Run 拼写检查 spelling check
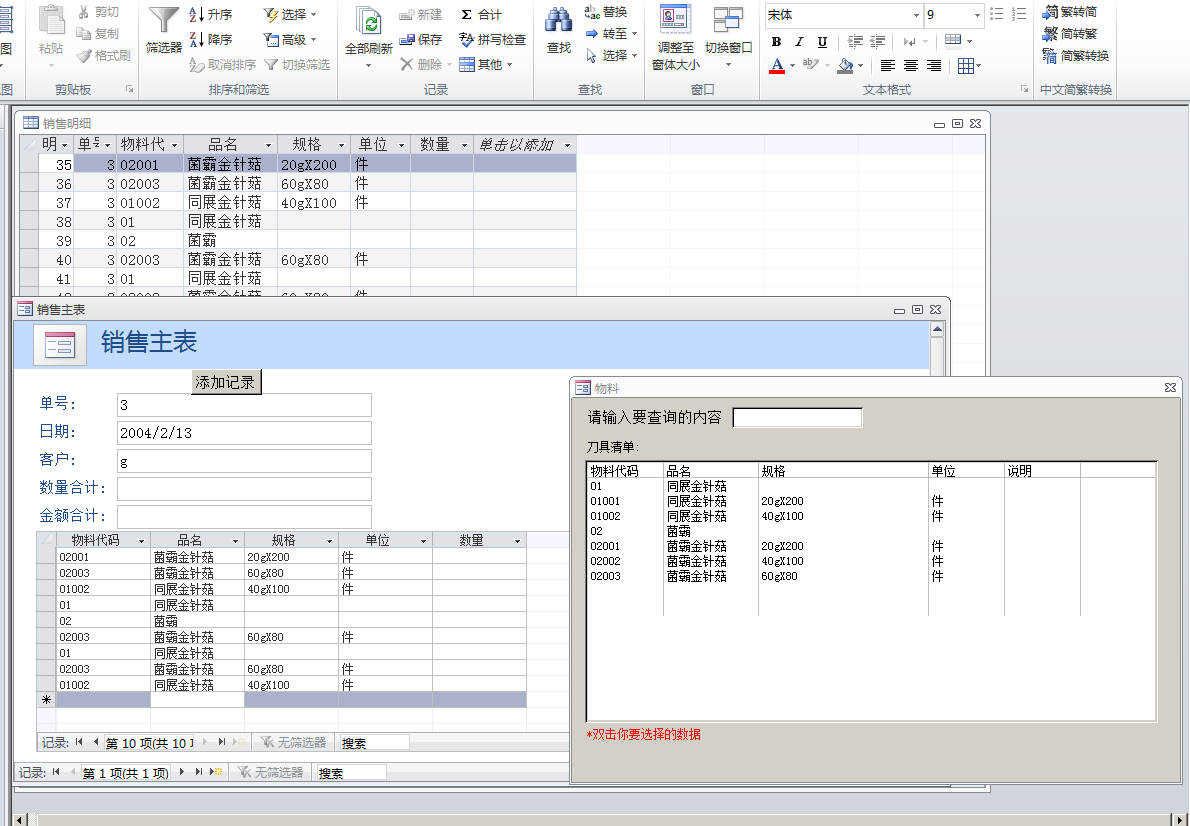 click(493, 39)
